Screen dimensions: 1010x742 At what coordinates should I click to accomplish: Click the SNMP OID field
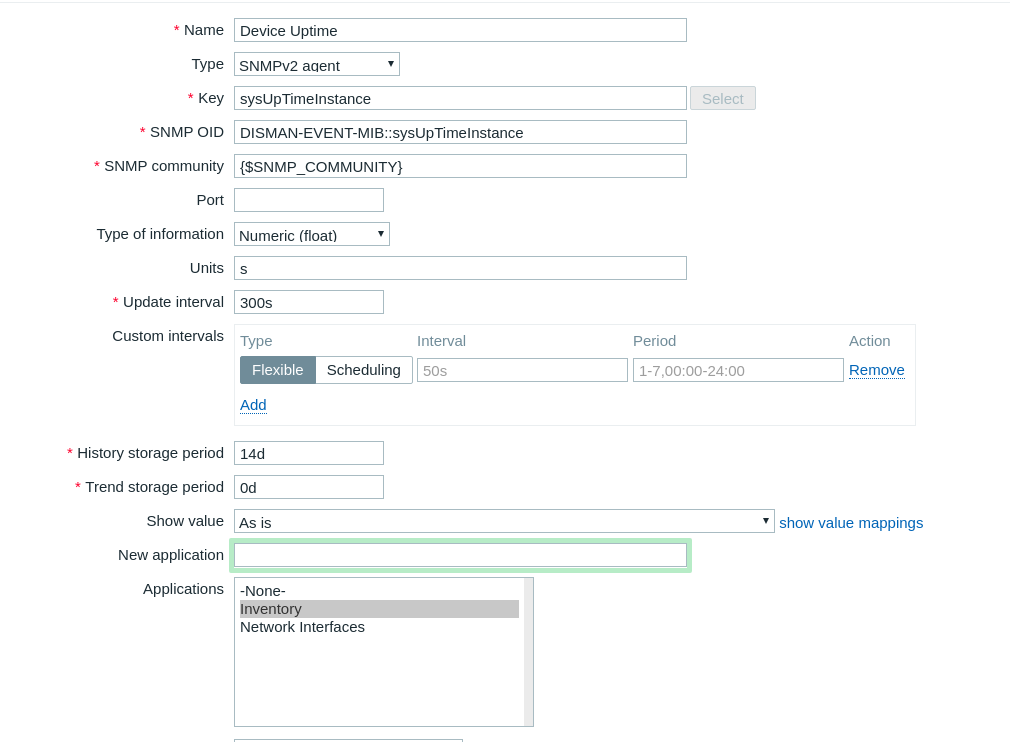click(460, 132)
